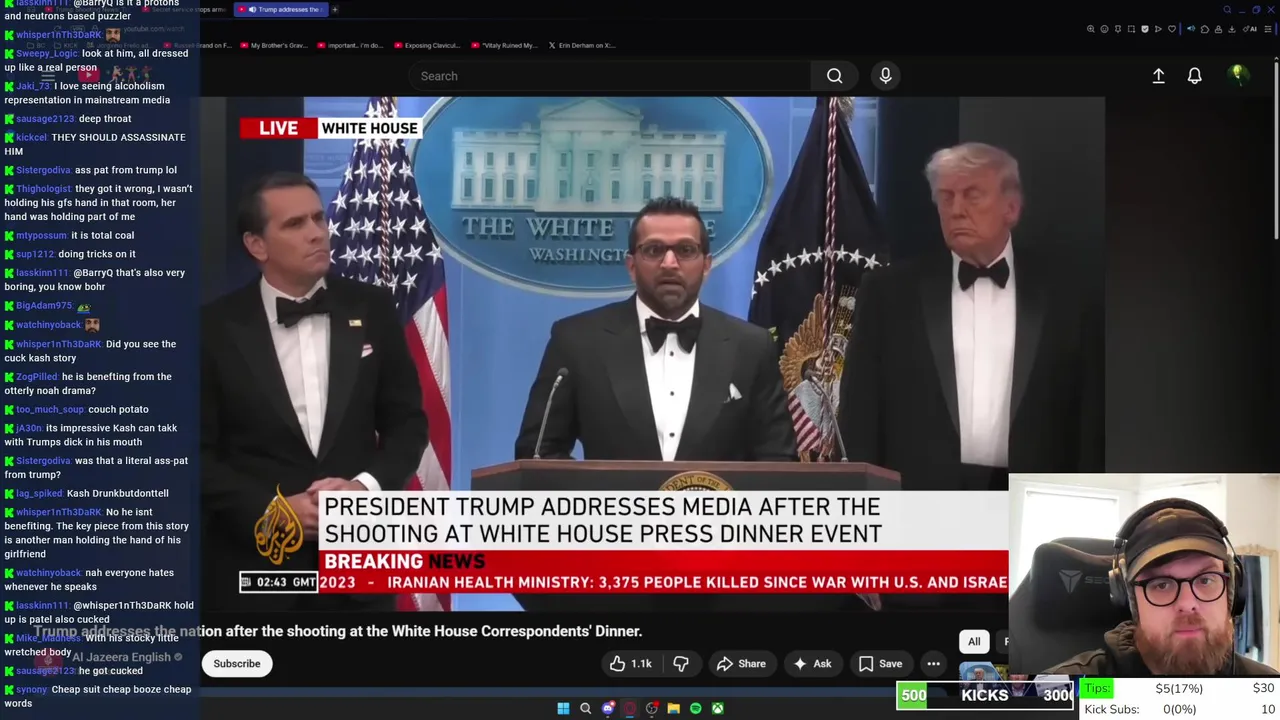The height and width of the screenshot is (720, 1280).
Task: Open the search tabs magnifier in title bar
Action: (1227, 10)
